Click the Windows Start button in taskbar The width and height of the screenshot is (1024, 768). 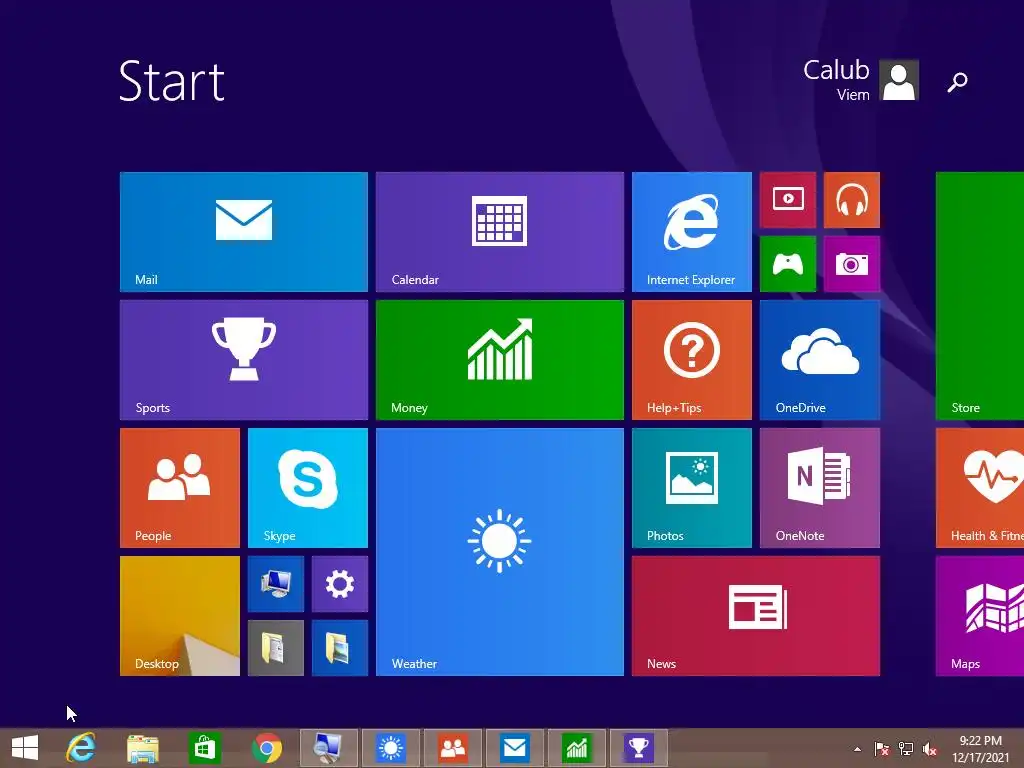tap(25, 748)
